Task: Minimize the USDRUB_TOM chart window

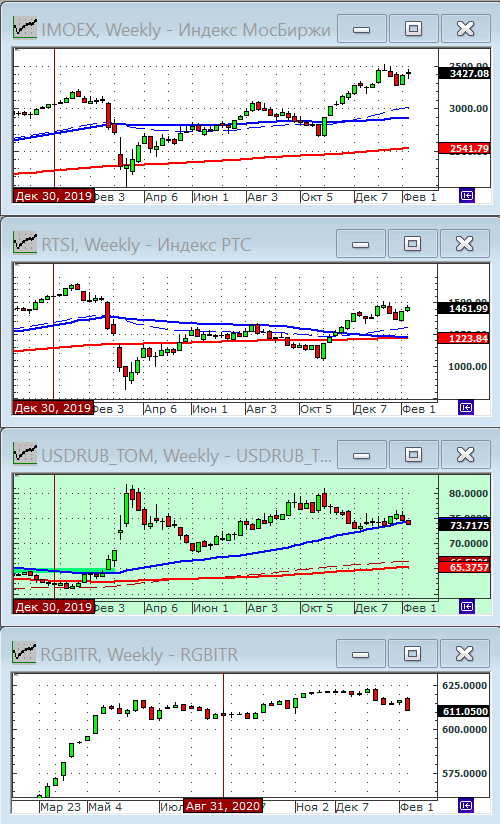Action: coord(362,455)
